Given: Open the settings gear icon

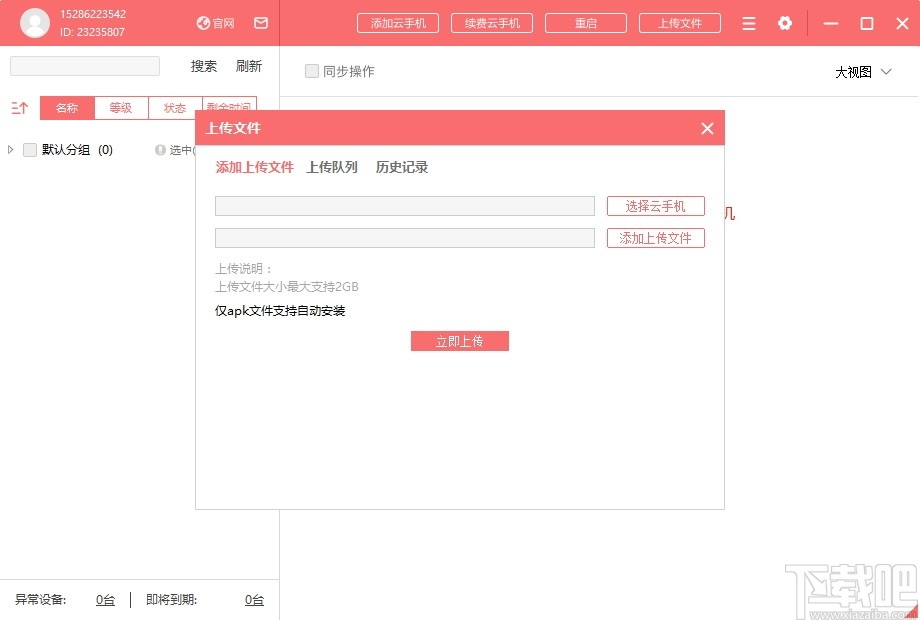Looking at the screenshot, I should [785, 23].
